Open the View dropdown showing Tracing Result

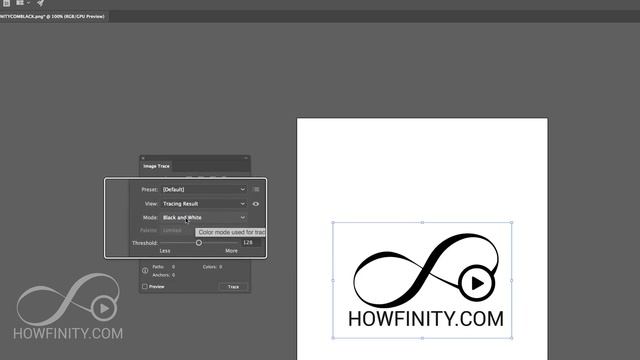click(x=204, y=204)
